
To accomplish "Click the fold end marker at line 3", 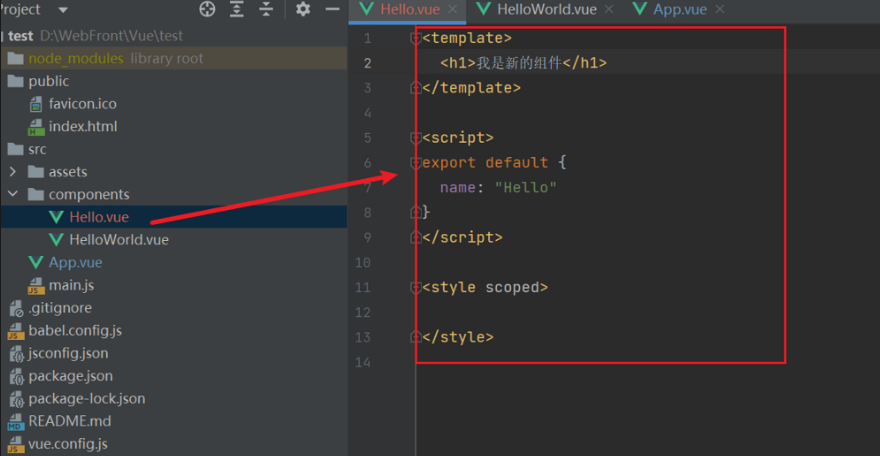I will tap(416, 88).
